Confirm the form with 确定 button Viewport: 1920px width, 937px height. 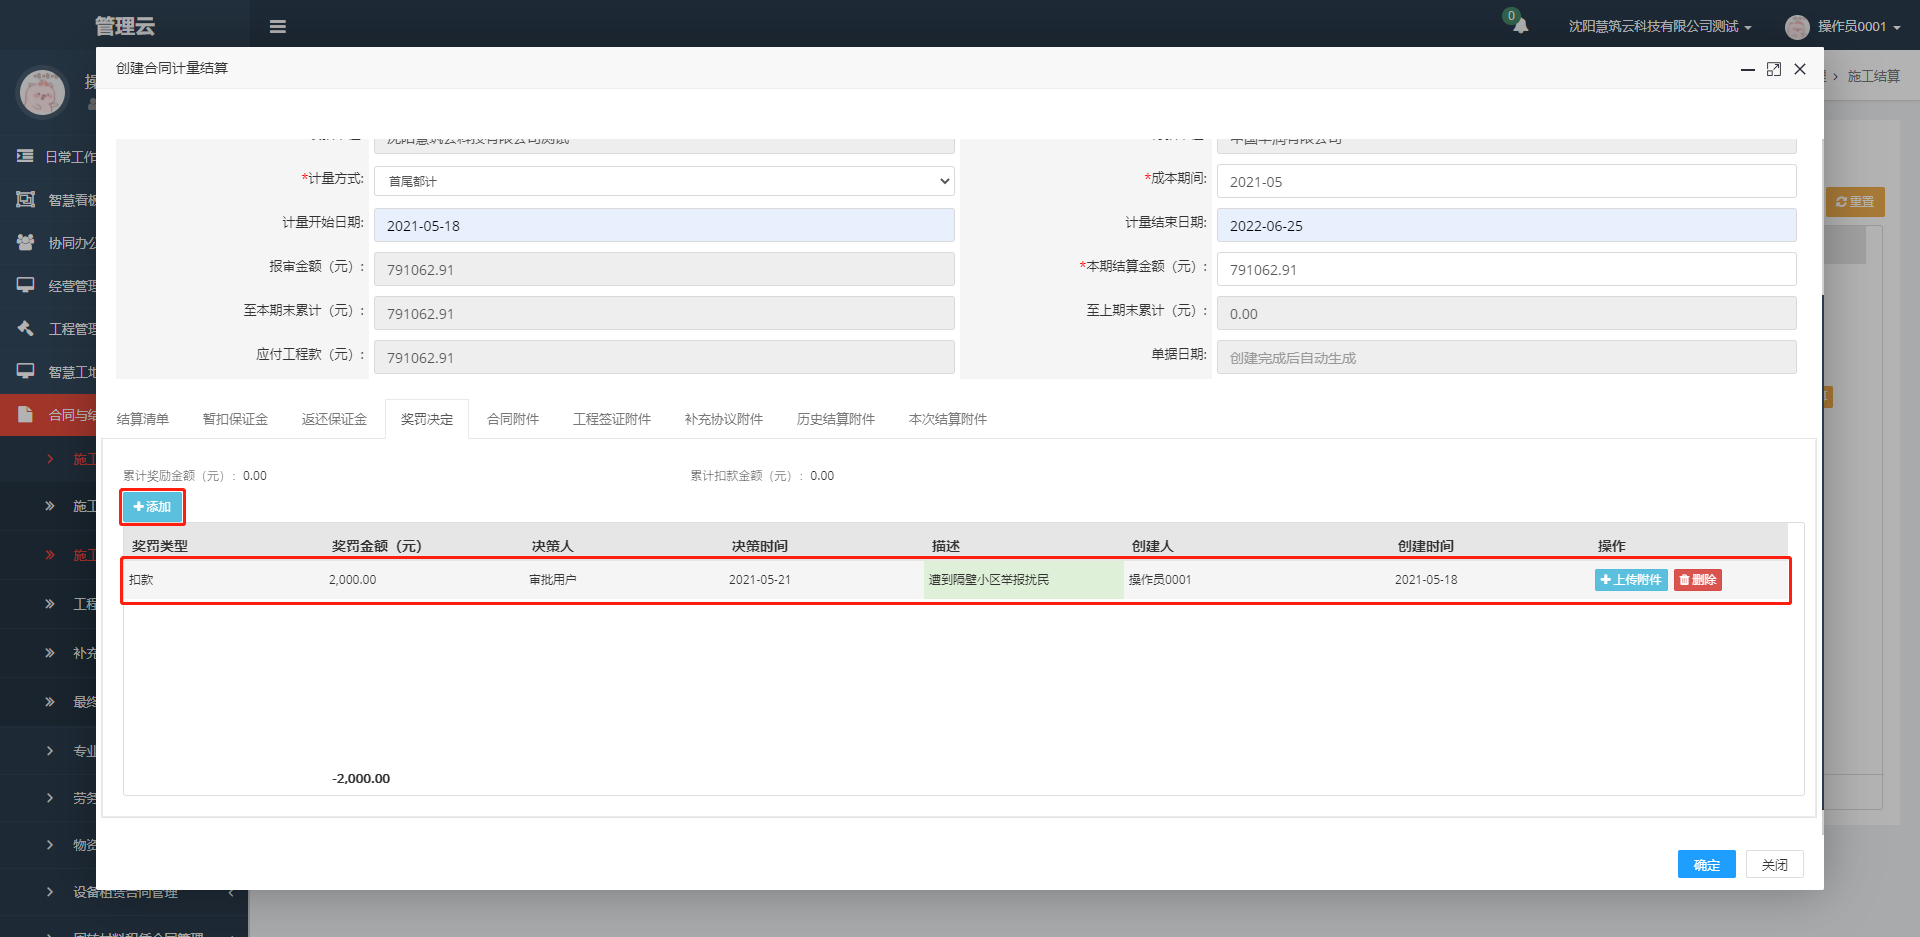point(1706,865)
